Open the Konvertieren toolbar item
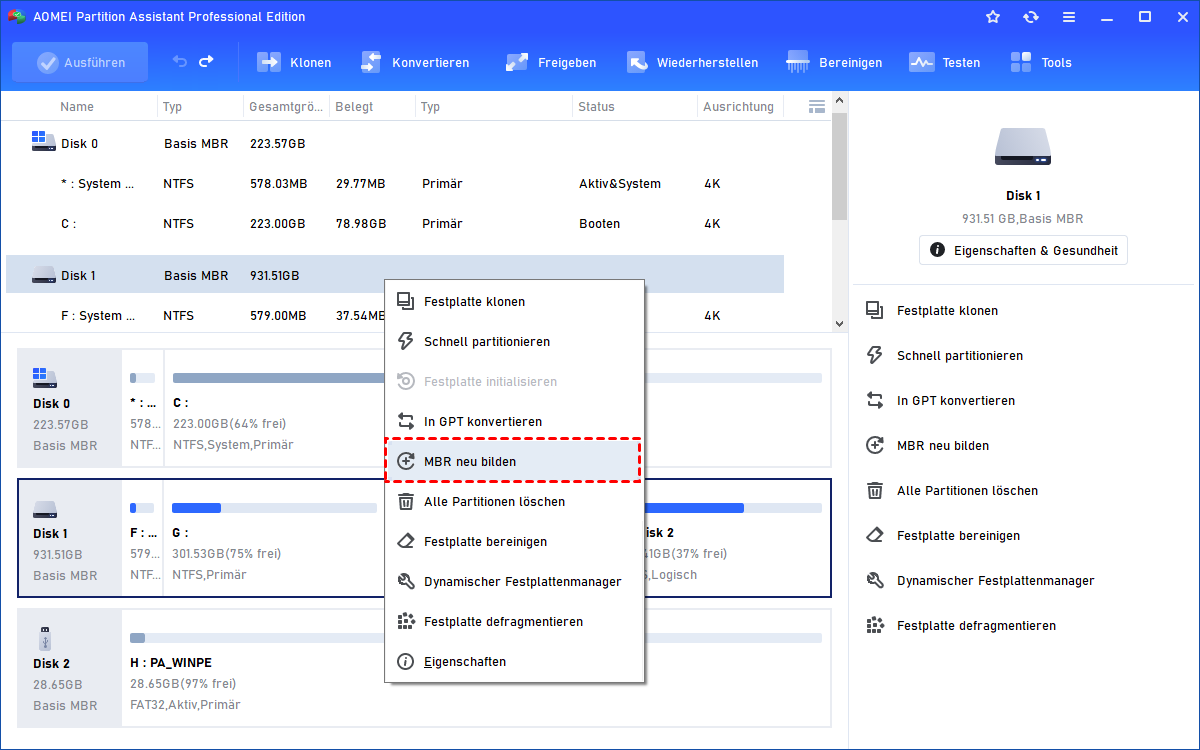This screenshot has height=750, width=1200. [414, 62]
